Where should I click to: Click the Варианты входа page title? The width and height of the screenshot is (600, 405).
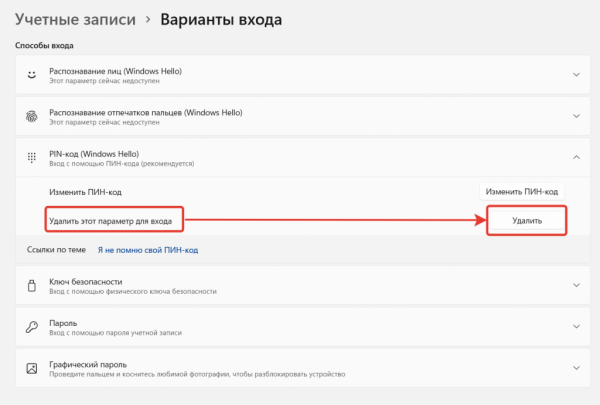[221, 20]
